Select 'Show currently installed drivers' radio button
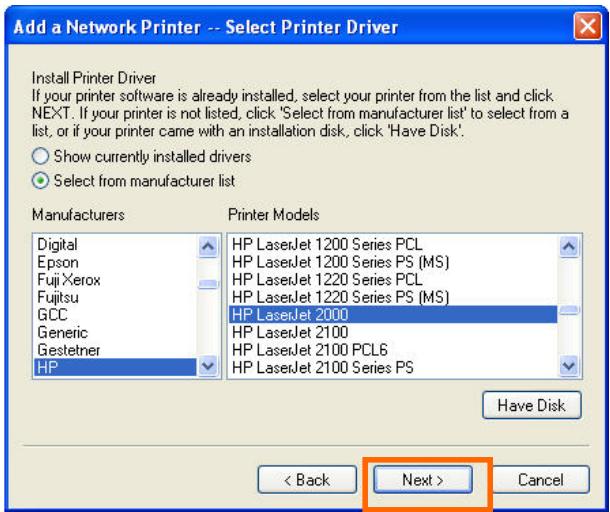This screenshot has width=610, height=512. point(40,156)
